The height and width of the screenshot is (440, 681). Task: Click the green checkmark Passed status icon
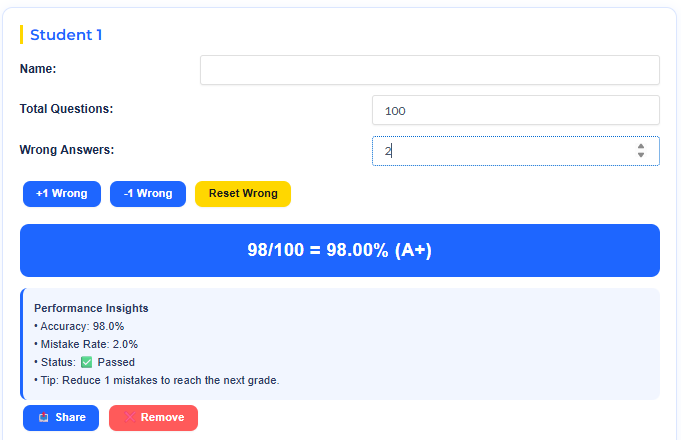coord(86,362)
